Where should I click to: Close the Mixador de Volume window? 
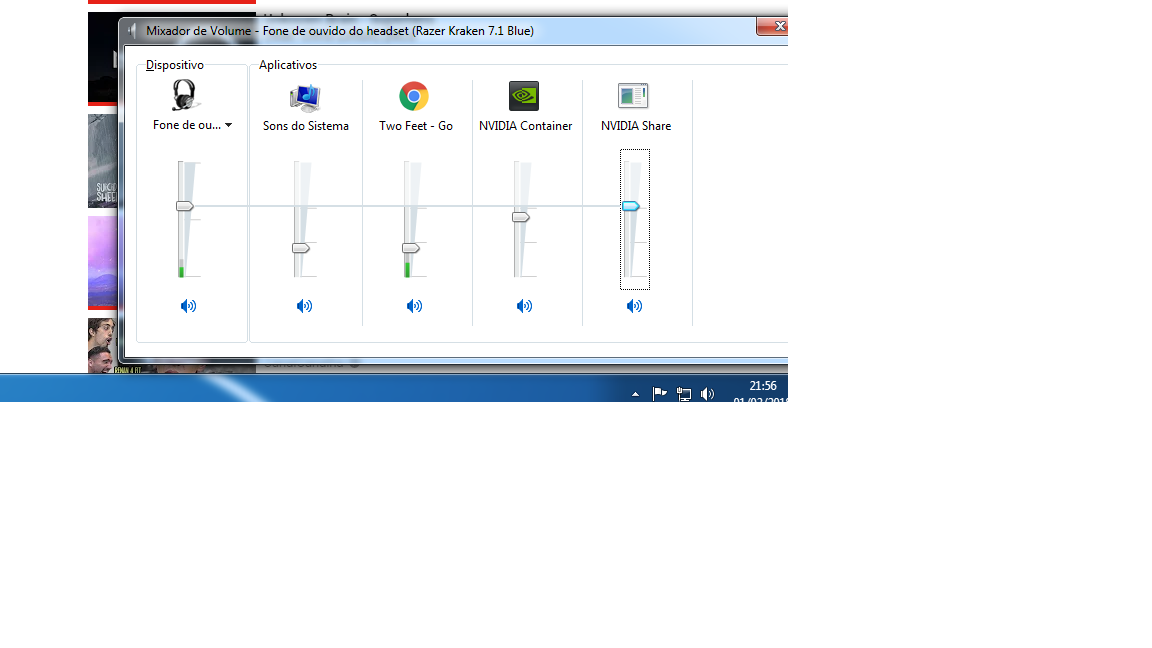tap(772, 26)
